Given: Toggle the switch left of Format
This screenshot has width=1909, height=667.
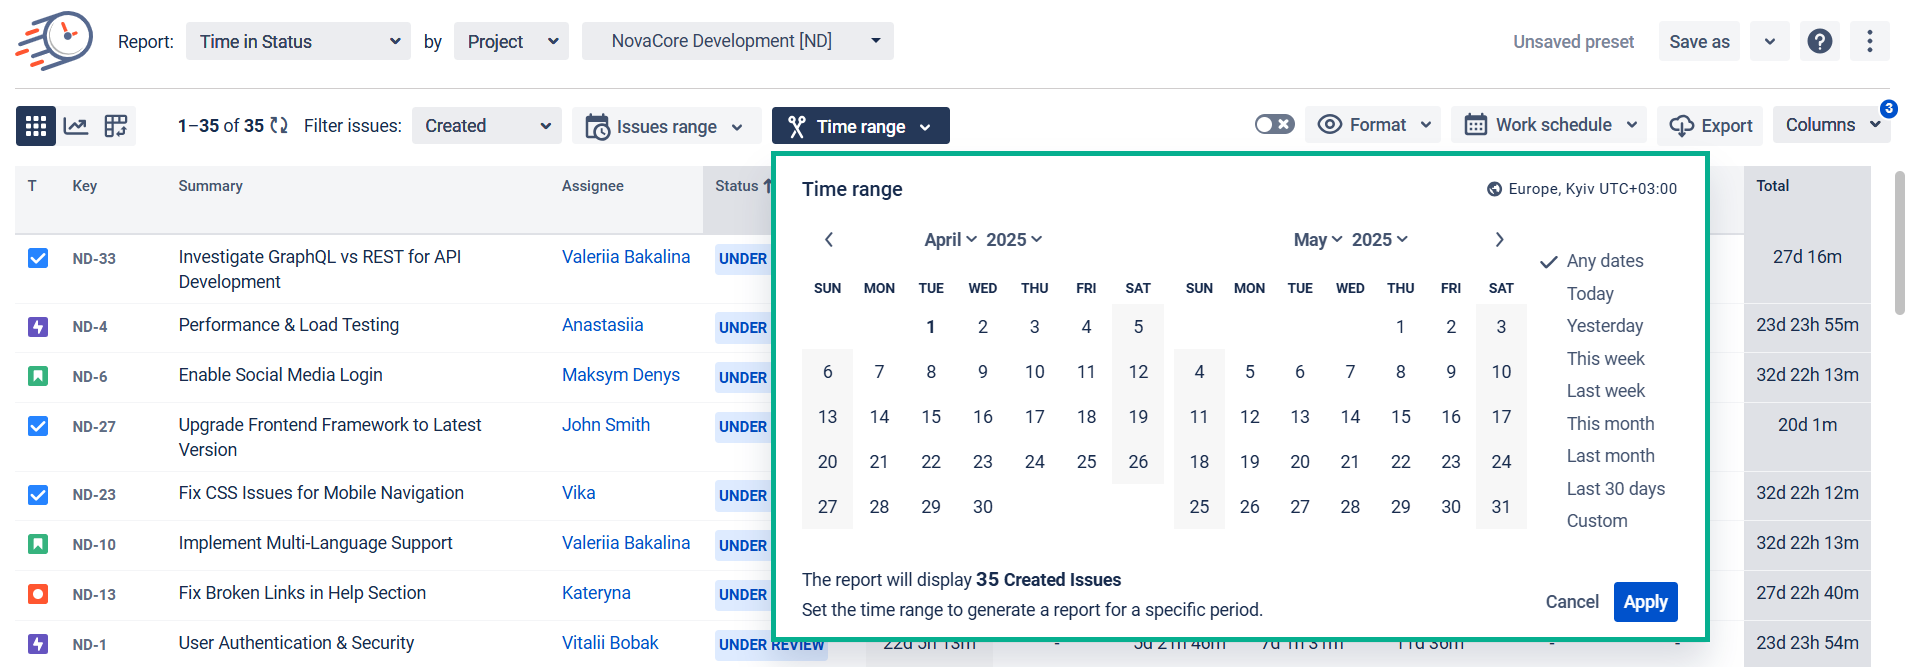Looking at the screenshot, I should (x=1274, y=125).
